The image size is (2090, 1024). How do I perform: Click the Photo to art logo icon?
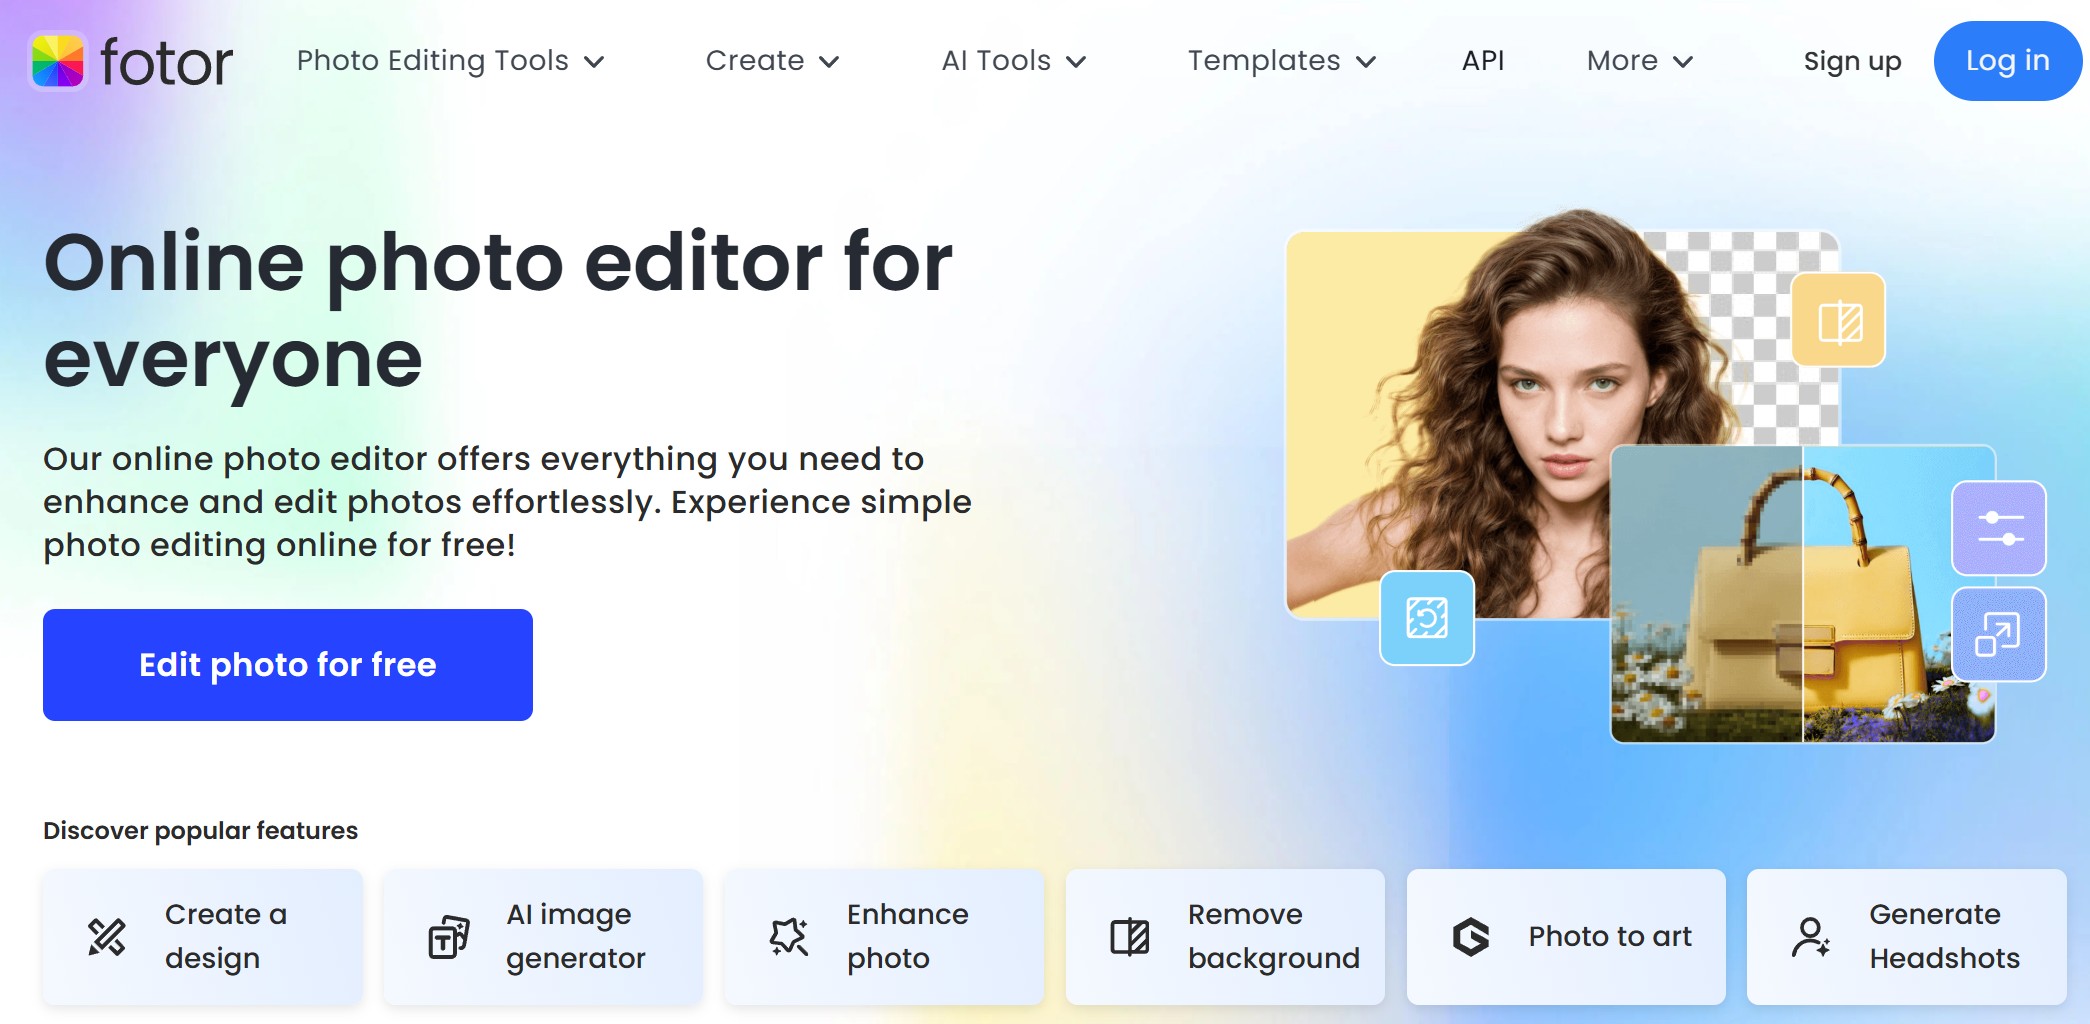pos(1471,937)
